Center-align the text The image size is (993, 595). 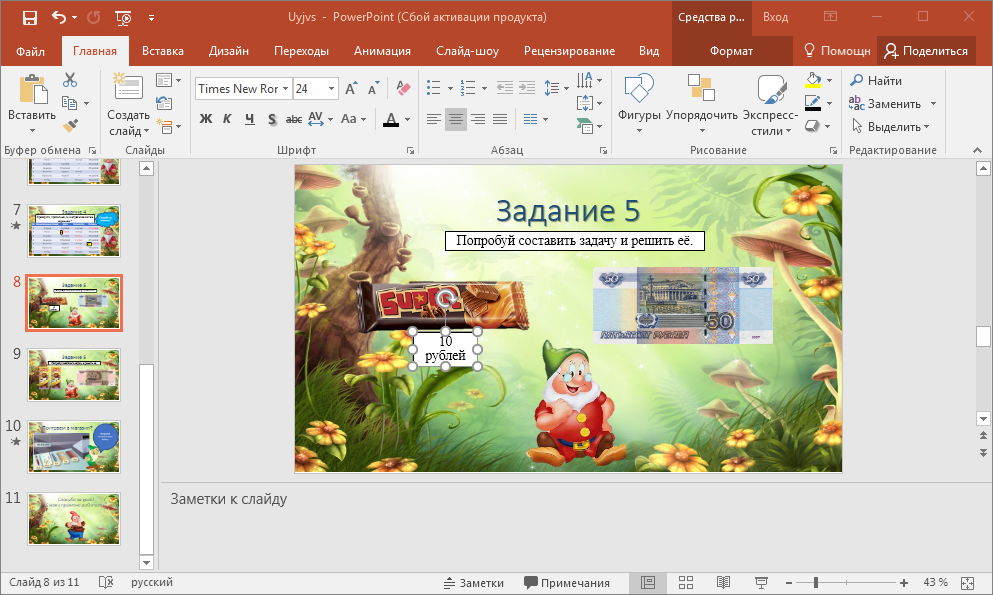(x=455, y=118)
